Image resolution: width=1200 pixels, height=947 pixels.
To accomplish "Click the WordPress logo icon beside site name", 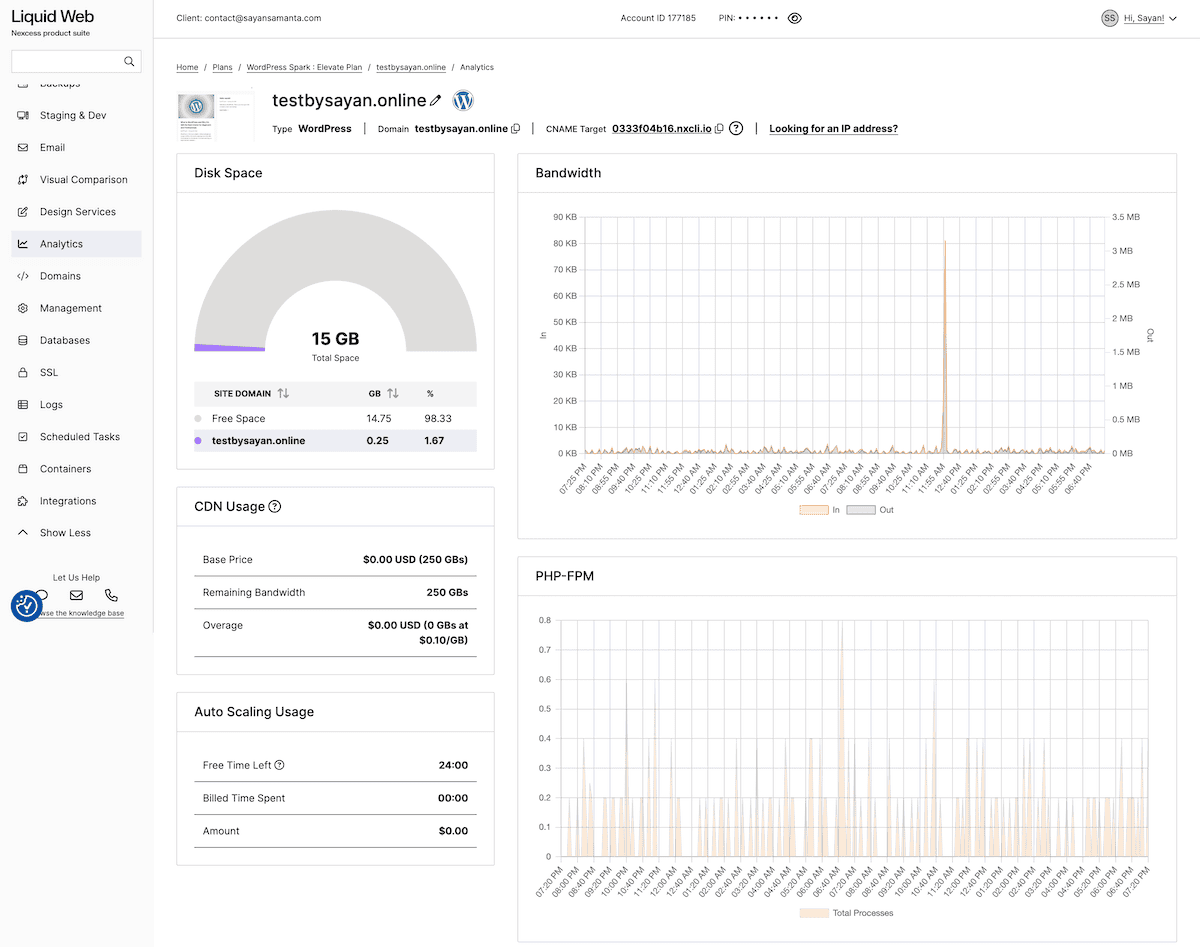I will (463, 101).
